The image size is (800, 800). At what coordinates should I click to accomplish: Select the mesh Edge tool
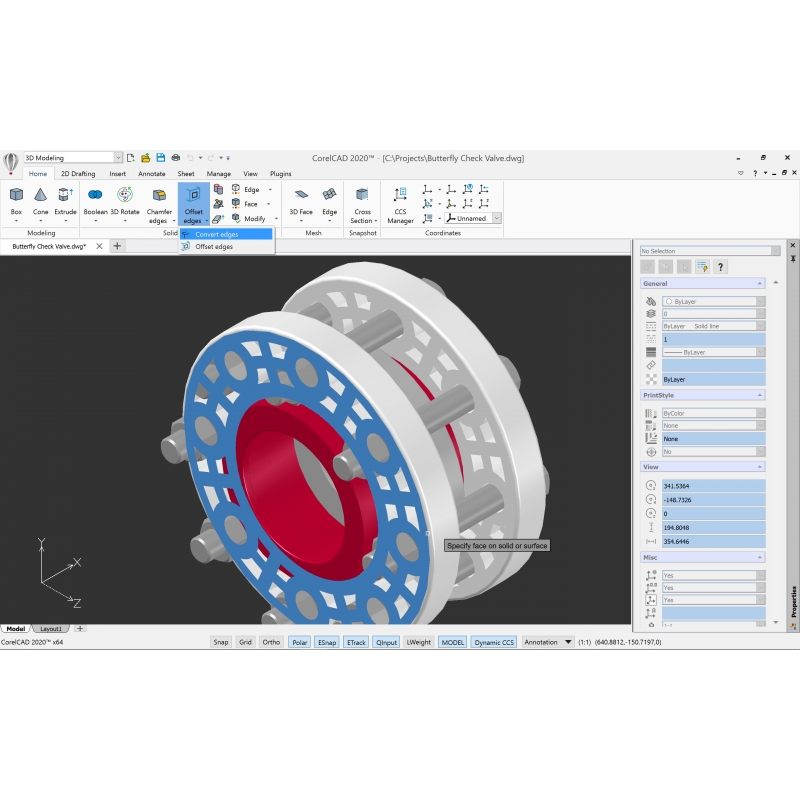tap(330, 202)
